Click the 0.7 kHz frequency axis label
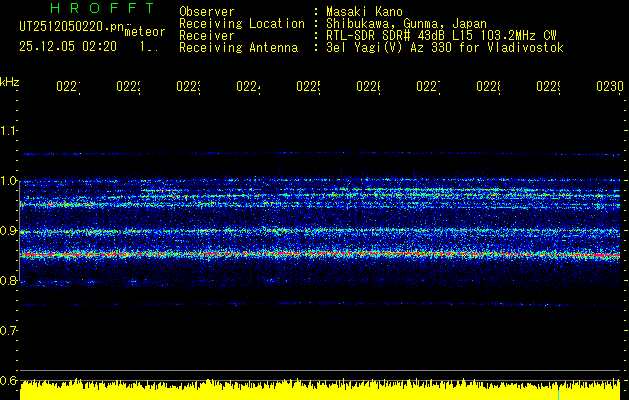The image size is (629, 400). point(8,331)
